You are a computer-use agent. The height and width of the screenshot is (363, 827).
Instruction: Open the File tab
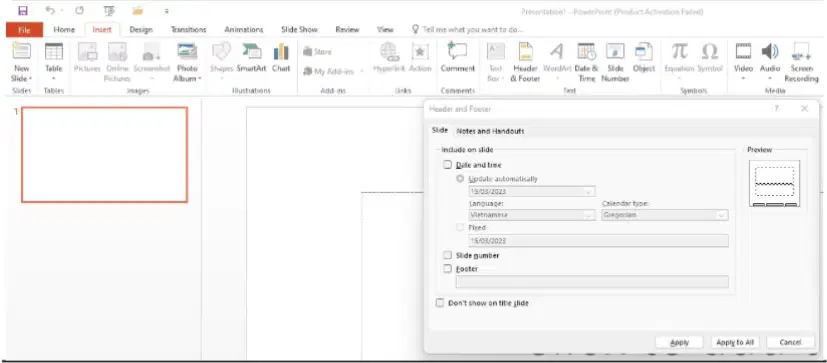point(24,30)
